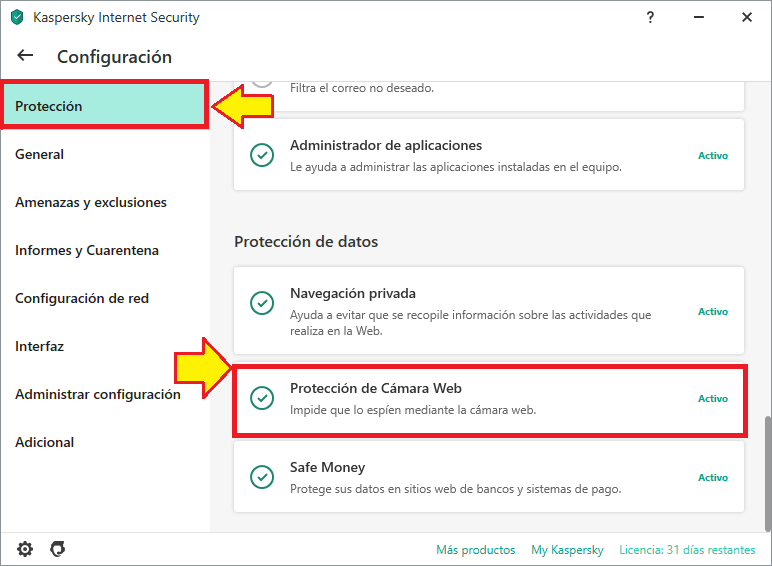Go to Informes y Cuarentena
This screenshot has width=772, height=566.
[x=87, y=250]
